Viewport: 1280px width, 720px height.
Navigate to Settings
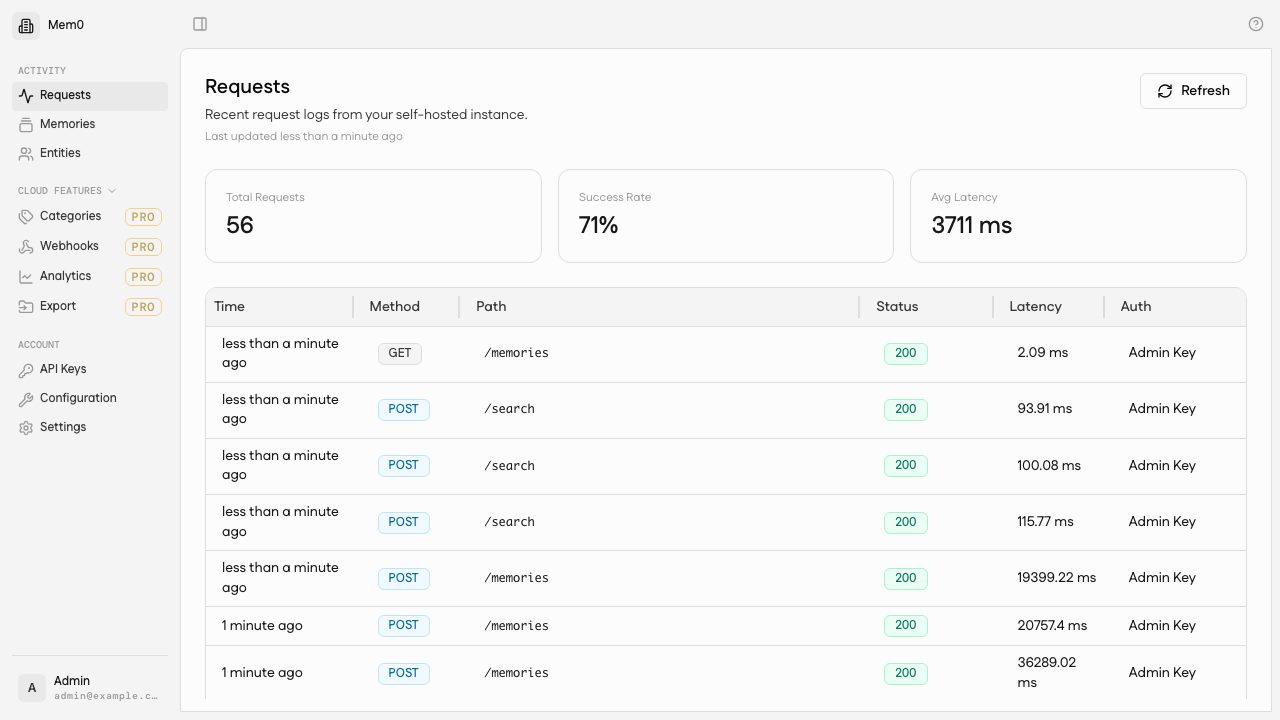[x=90, y=427]
